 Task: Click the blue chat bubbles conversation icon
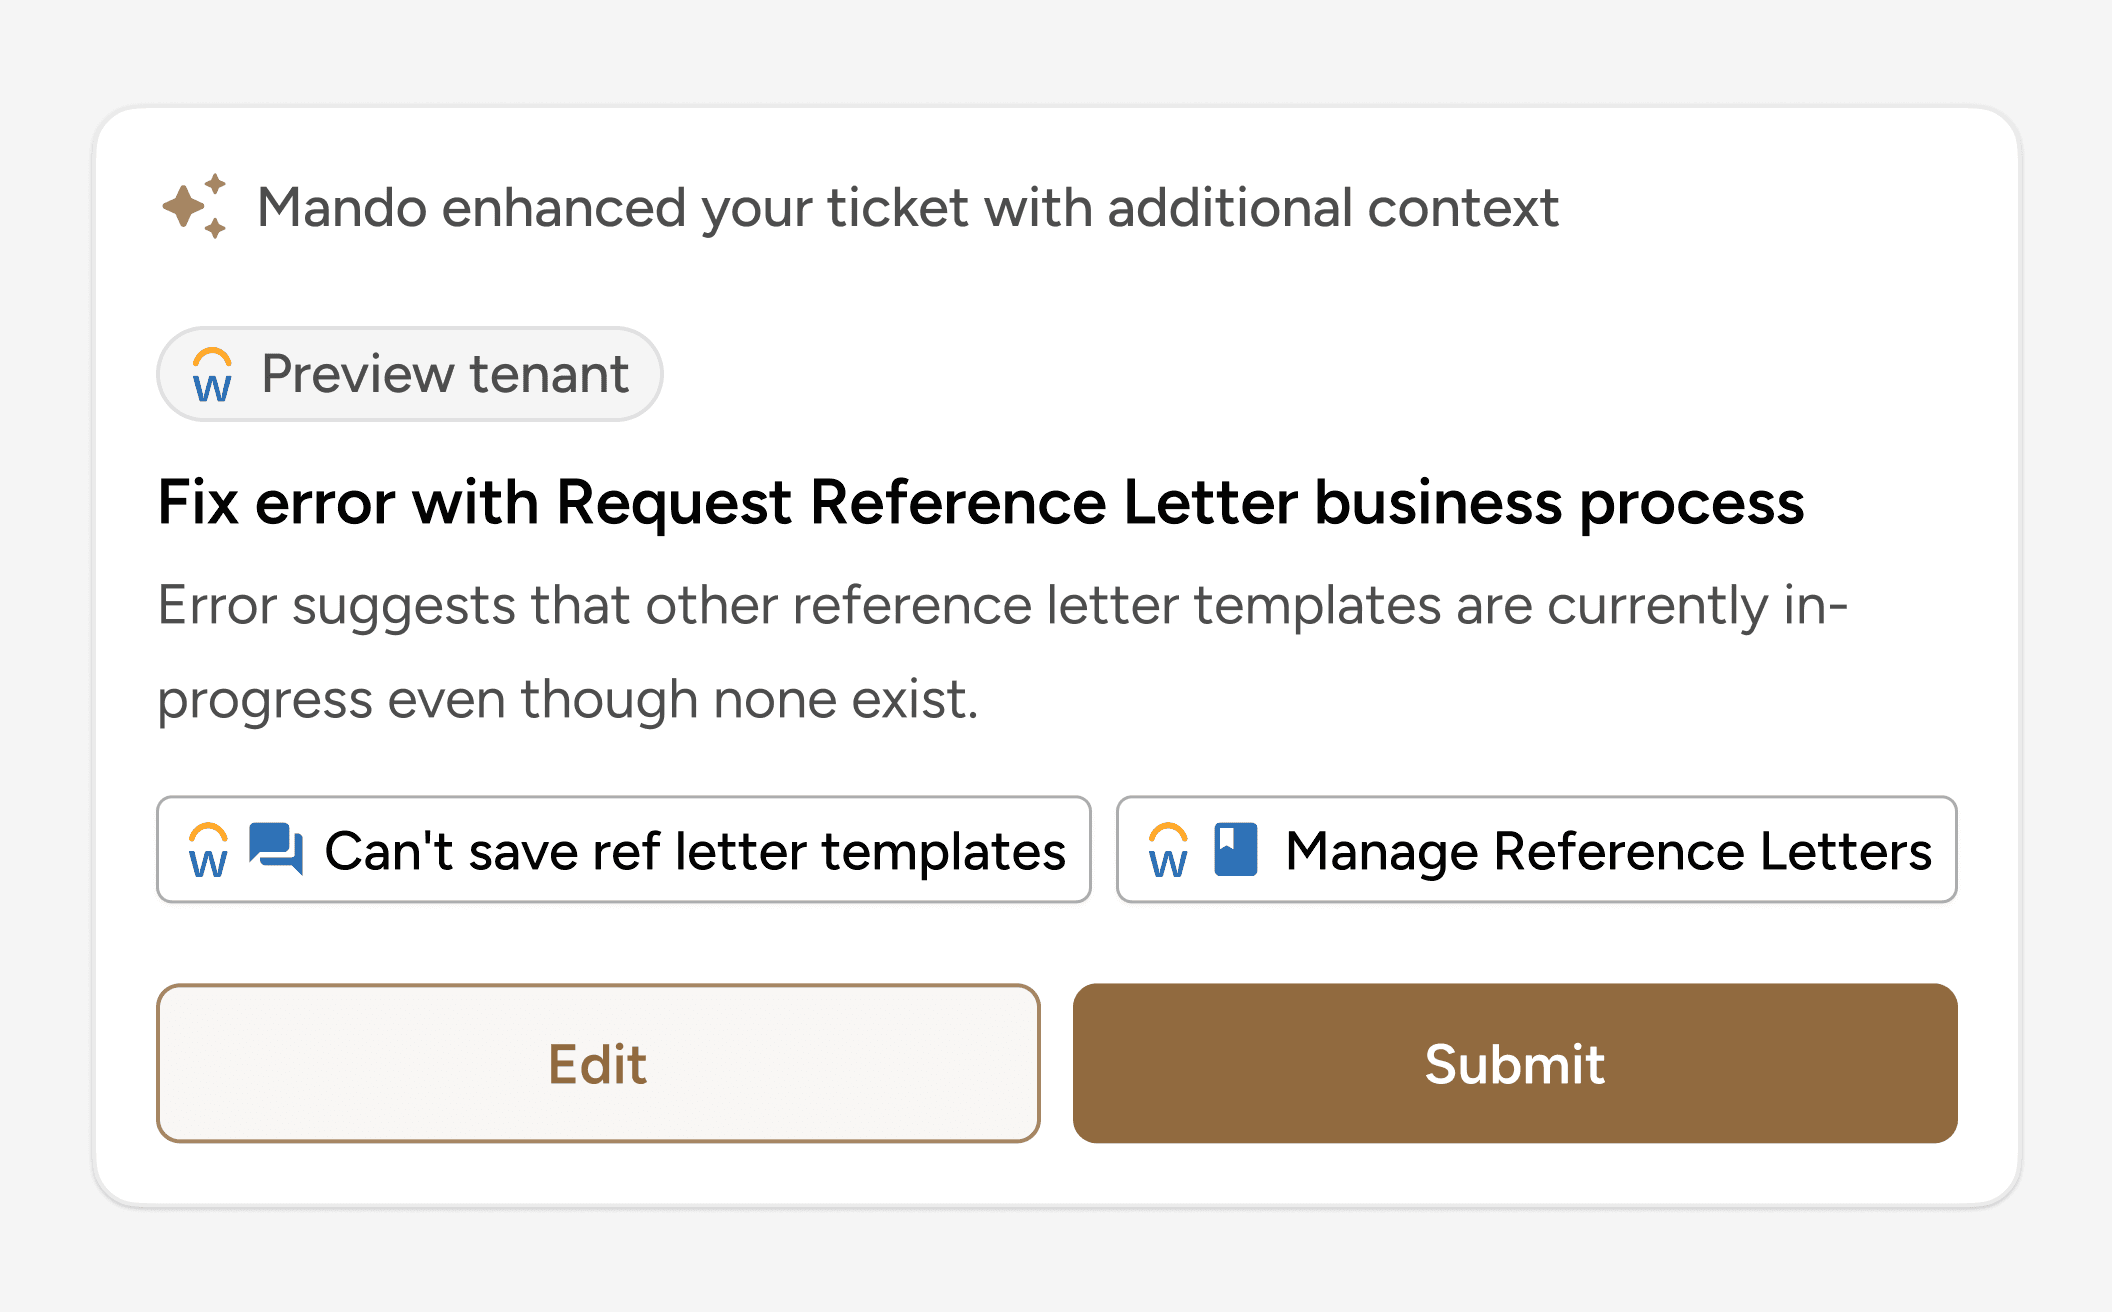(x=275, y=849)
